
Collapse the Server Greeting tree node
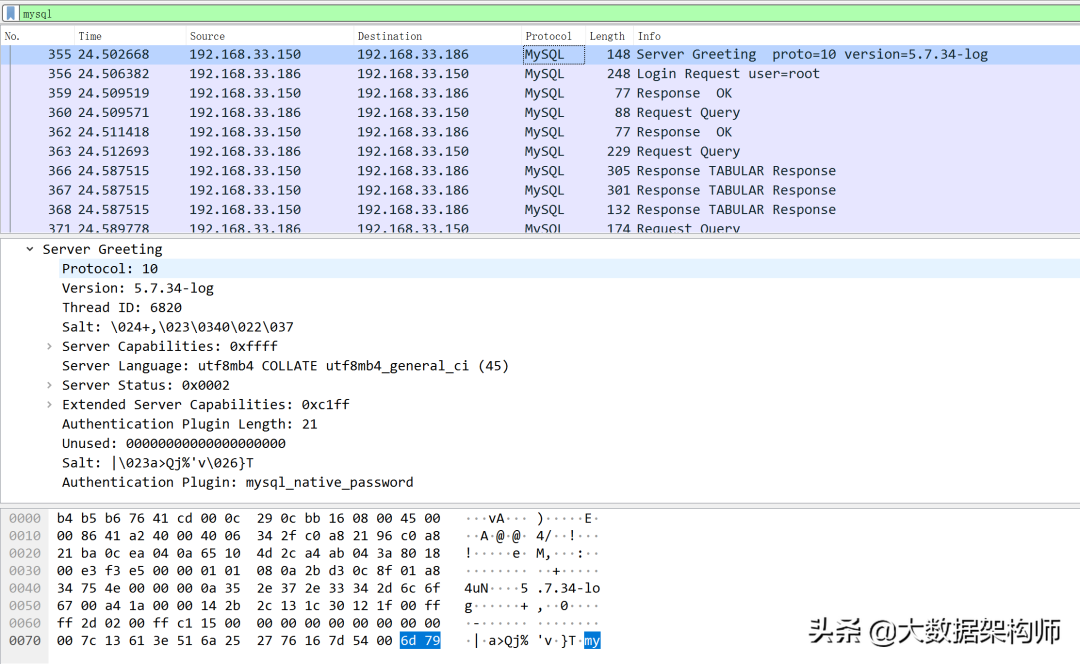30,249
